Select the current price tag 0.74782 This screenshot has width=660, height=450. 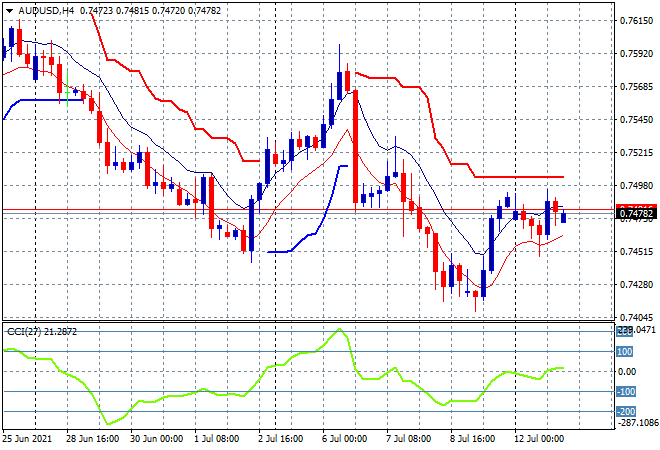tap(635, 214)
